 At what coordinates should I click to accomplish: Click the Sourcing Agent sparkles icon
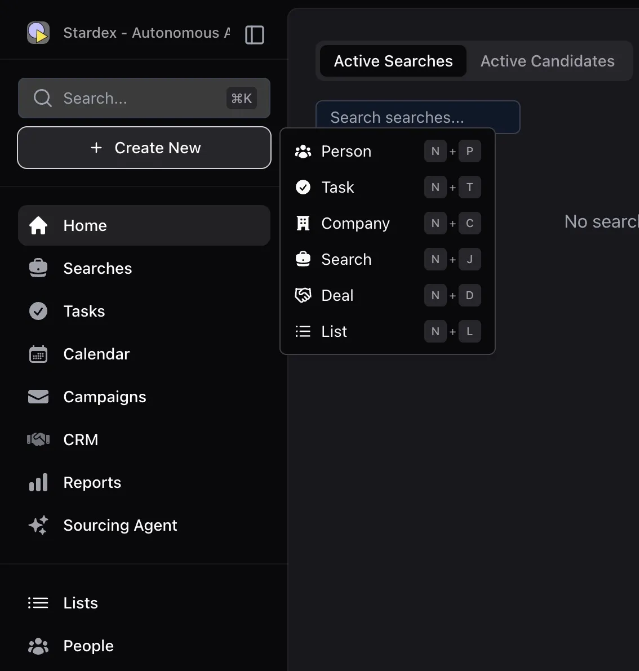click(x=38, y=525)
